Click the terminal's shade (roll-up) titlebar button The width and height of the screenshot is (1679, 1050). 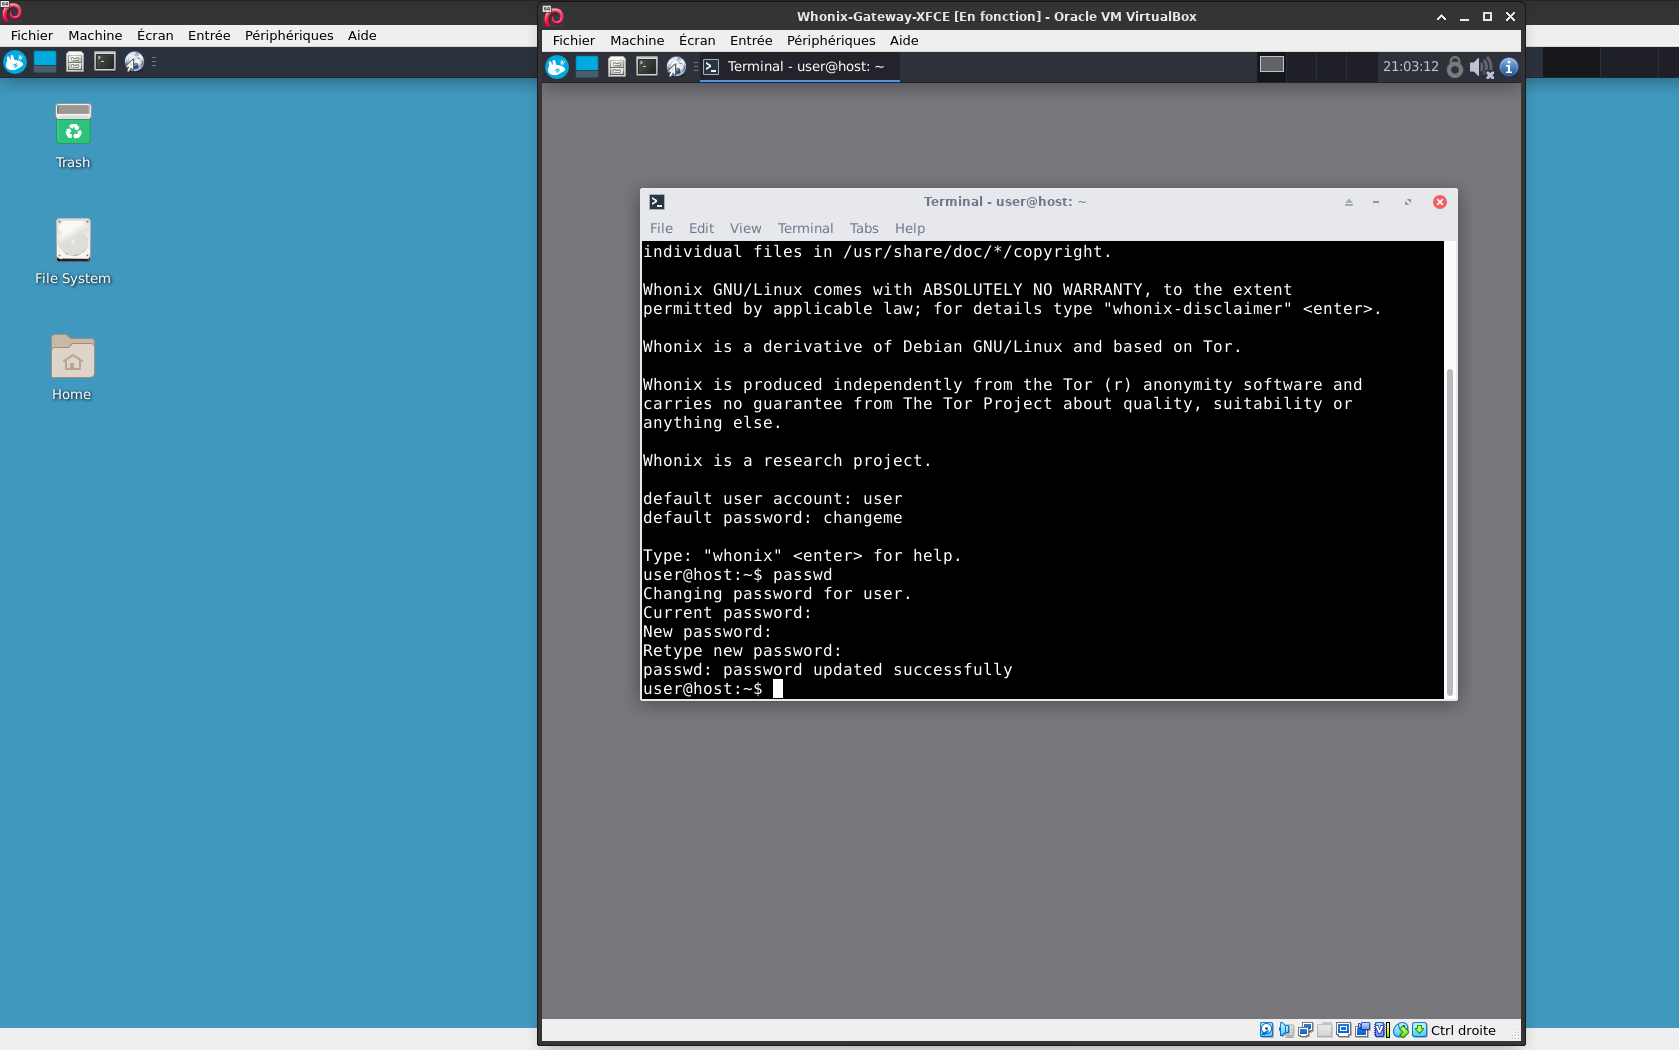(x=1348, y=202)
